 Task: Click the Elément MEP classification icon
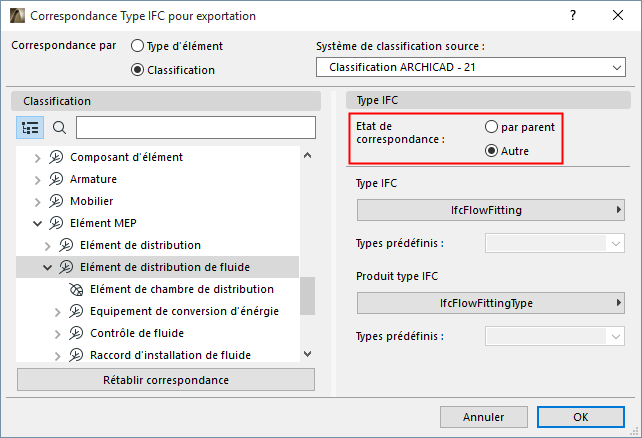tap(57, 223)
